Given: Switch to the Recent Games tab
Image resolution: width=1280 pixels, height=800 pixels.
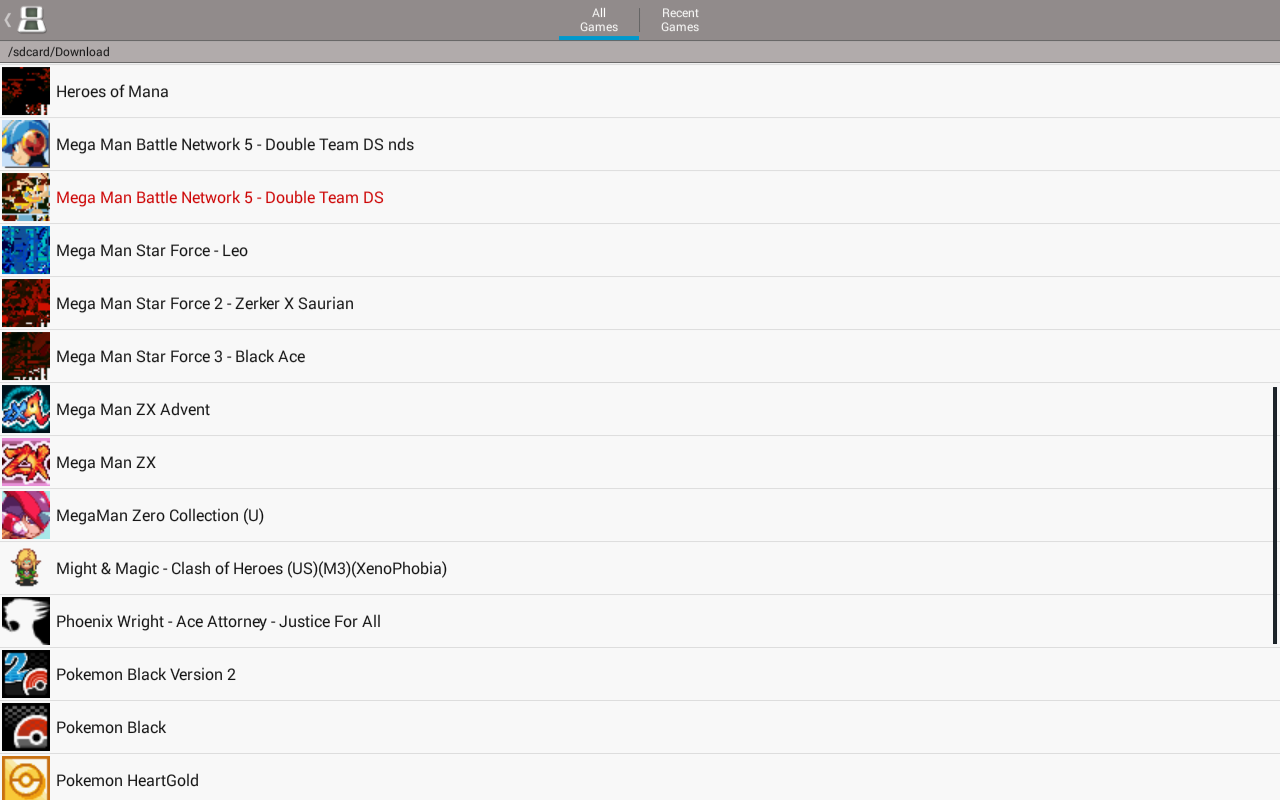Looking at the screenshot, I should [x=679, y=19].
